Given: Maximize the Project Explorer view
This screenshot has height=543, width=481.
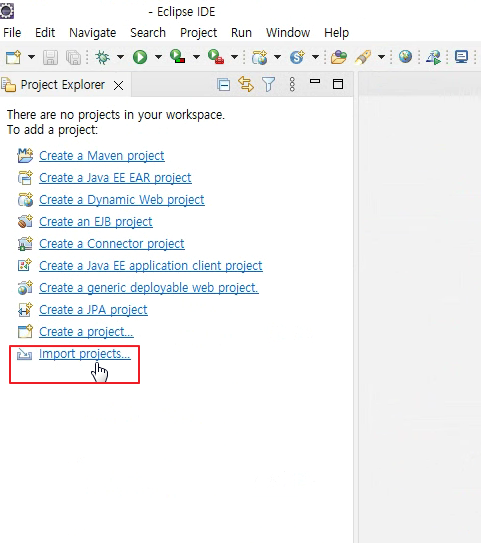Looking at the screenshot, I should [338, 84].
